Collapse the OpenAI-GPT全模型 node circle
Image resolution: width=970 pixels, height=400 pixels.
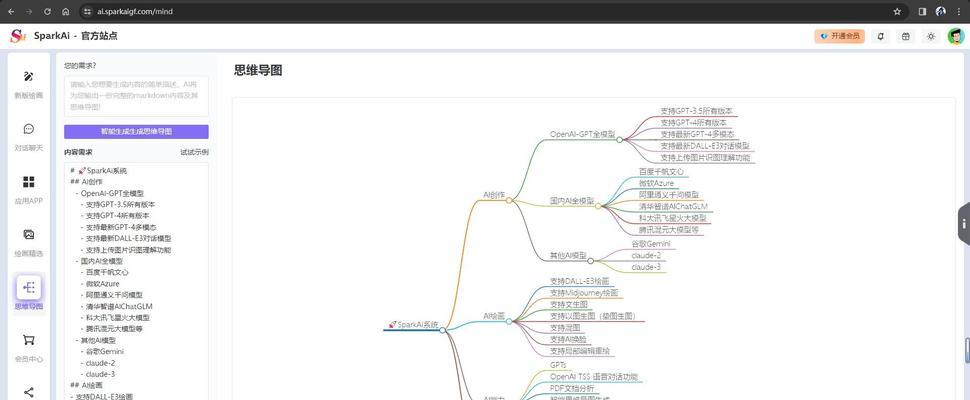click(619, 140)
